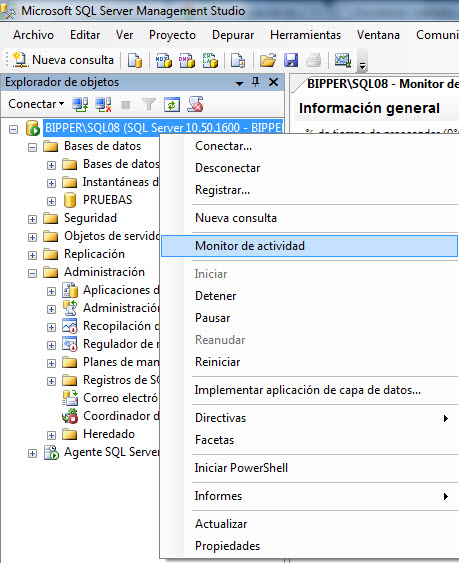Screen dimensions: 459x563
Task: Choose Reiniciar from context menu
Action: (x=309, y=362)
